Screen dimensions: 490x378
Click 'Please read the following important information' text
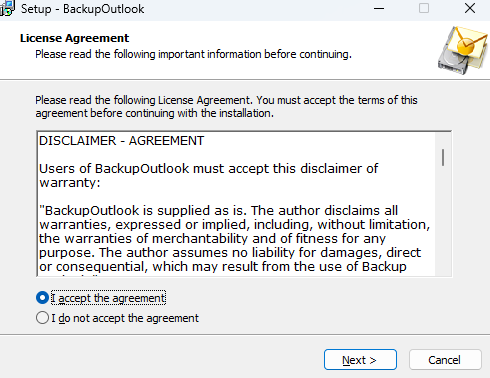193,54
